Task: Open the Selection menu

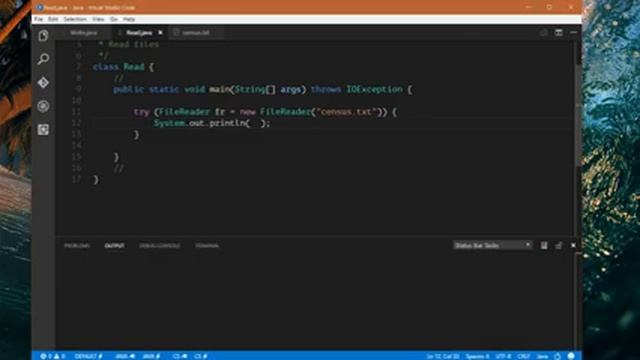Action: click(x=75, y=19)
